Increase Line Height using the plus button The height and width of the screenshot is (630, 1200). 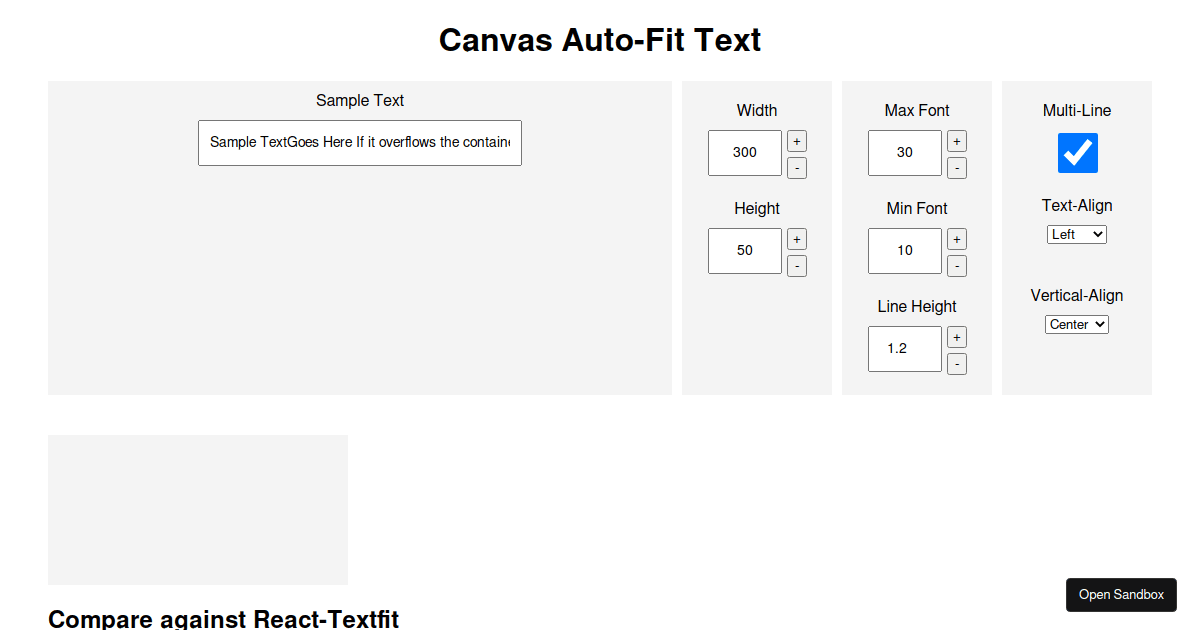click(x=956, y=337)
